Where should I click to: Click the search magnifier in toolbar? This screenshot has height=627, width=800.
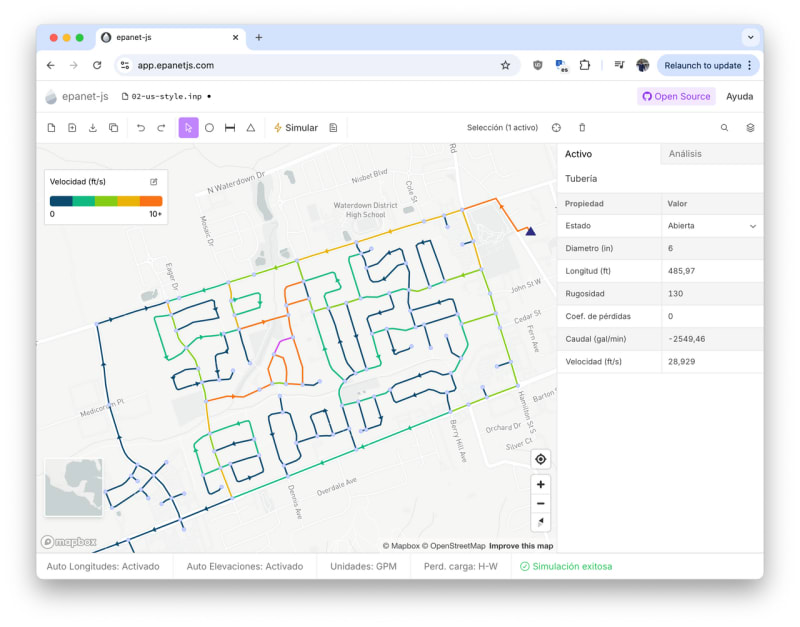click(x=724, y=128)
